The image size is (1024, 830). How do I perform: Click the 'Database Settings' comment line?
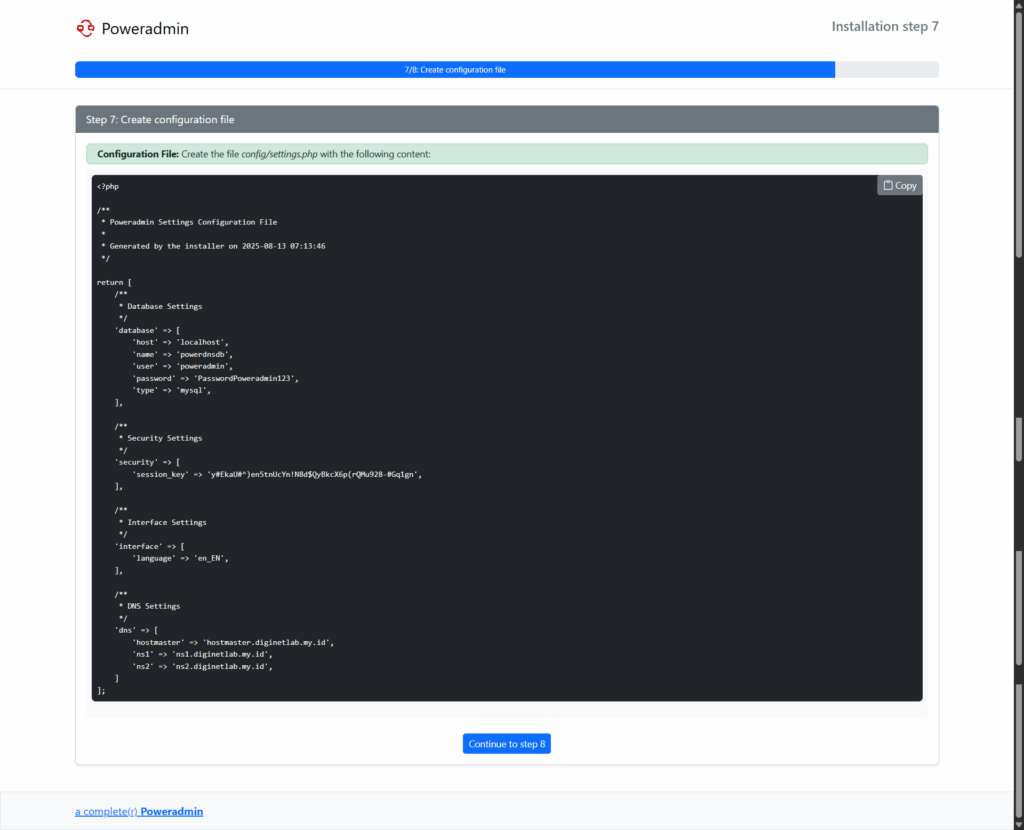161,306
